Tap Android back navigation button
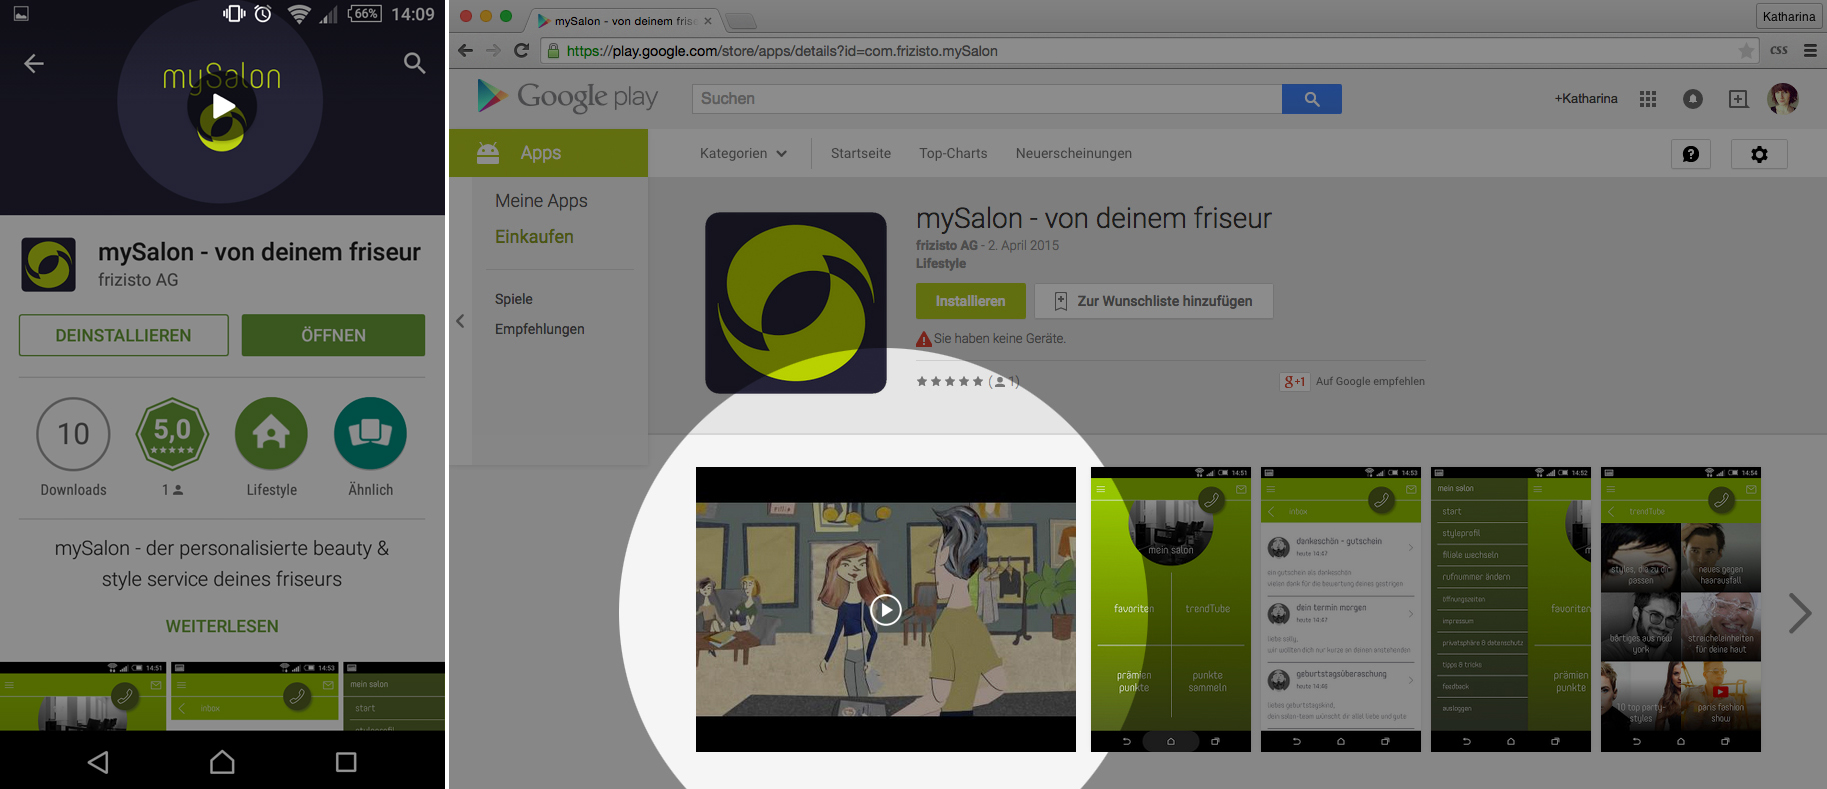The height and width of the screenshot is (789, 1827). pos(98,762)
